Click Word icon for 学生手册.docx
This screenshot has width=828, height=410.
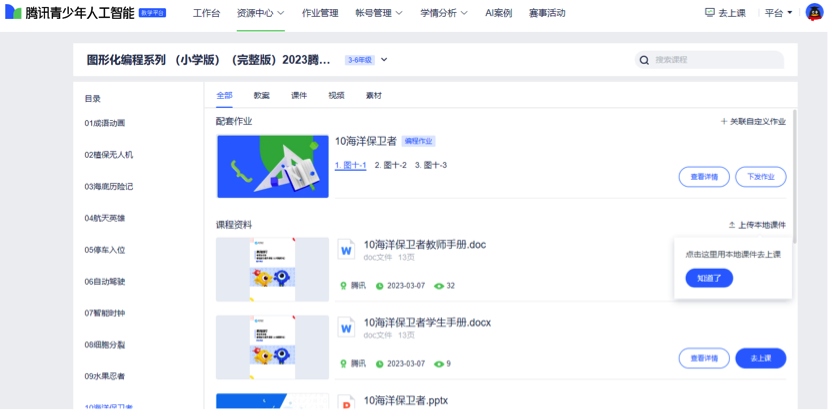point(347,328)
